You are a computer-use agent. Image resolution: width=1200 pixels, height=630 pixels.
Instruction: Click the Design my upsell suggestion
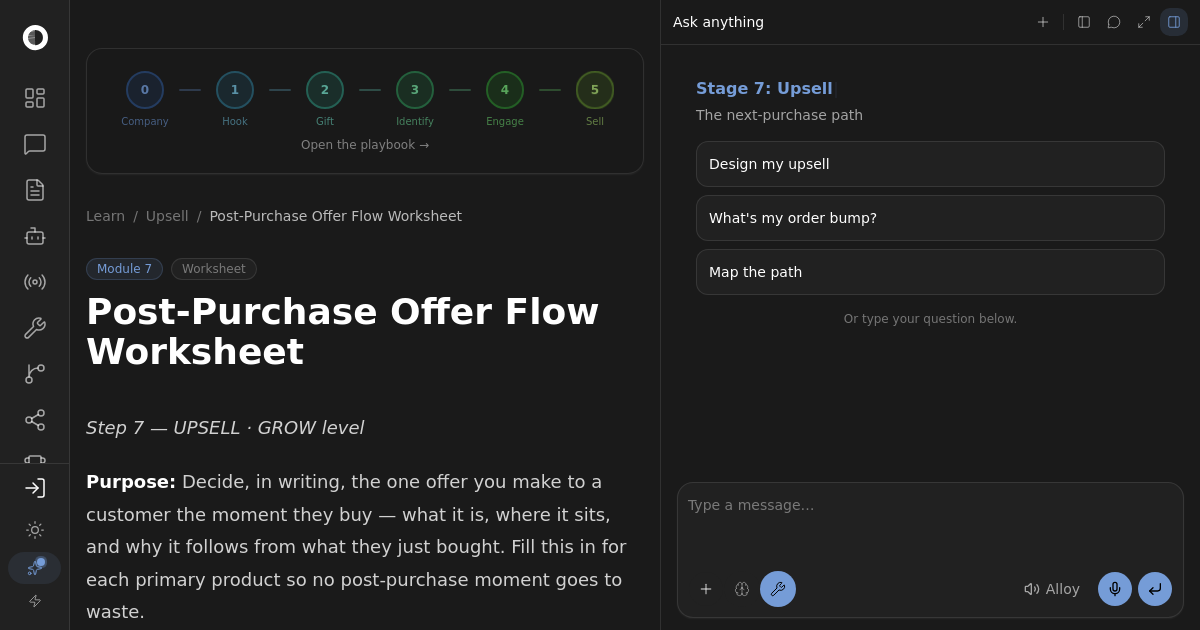tap(930, 164)
